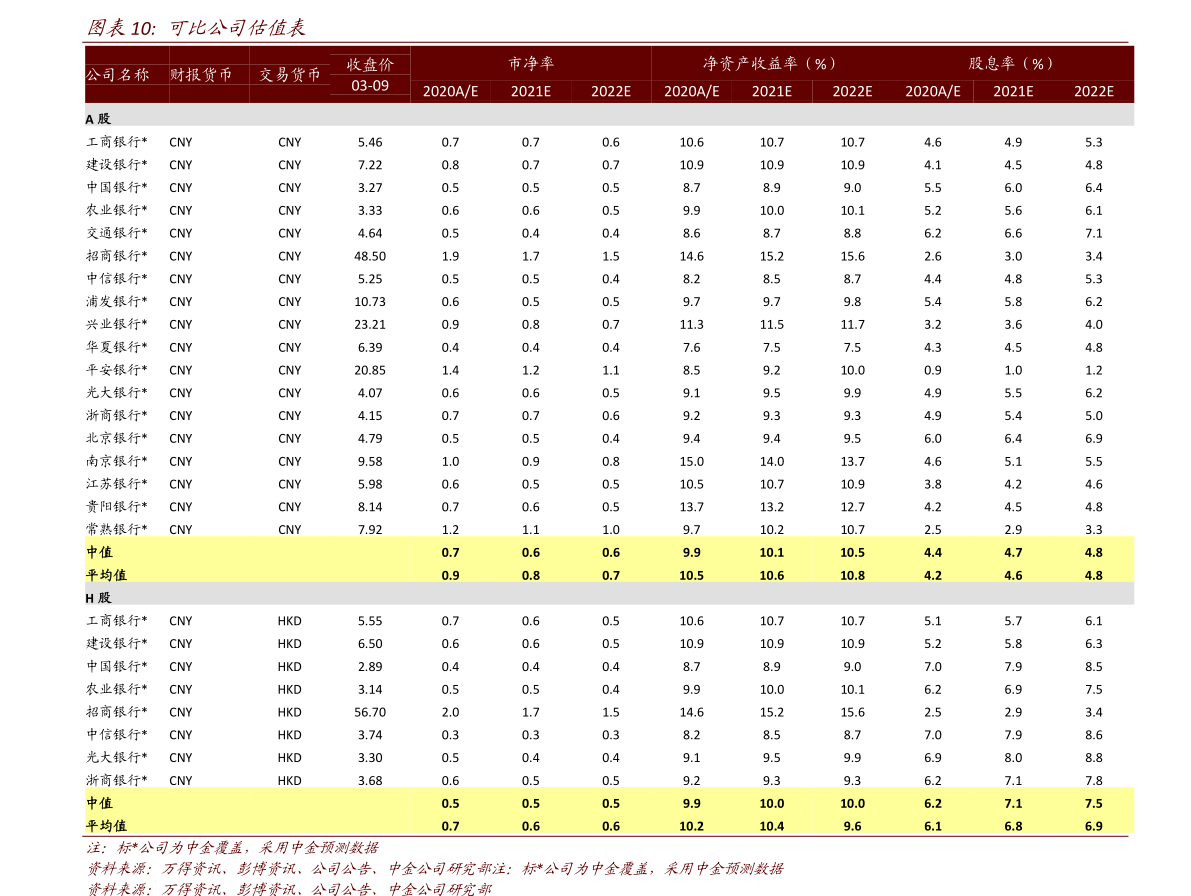
Task: Click the 交易货币 column header
Action: point(289,74)
